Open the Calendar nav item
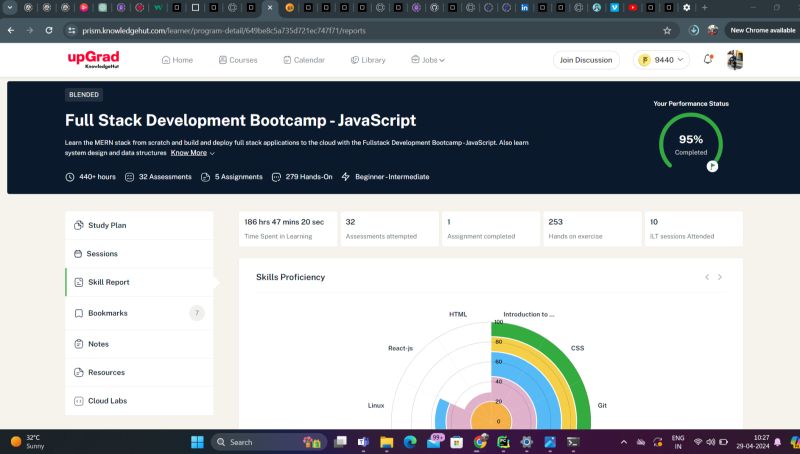The height and width of the screenshot is (454, 800). tap(304, 60)
